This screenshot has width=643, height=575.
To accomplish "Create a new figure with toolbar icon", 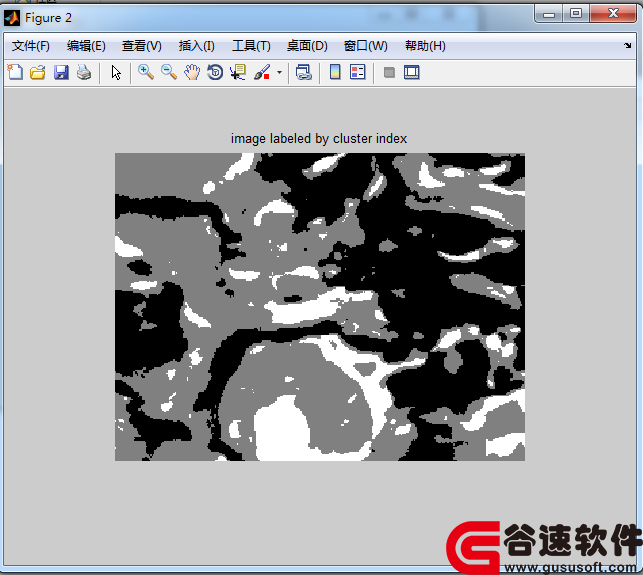I will [x=15, y=73].
